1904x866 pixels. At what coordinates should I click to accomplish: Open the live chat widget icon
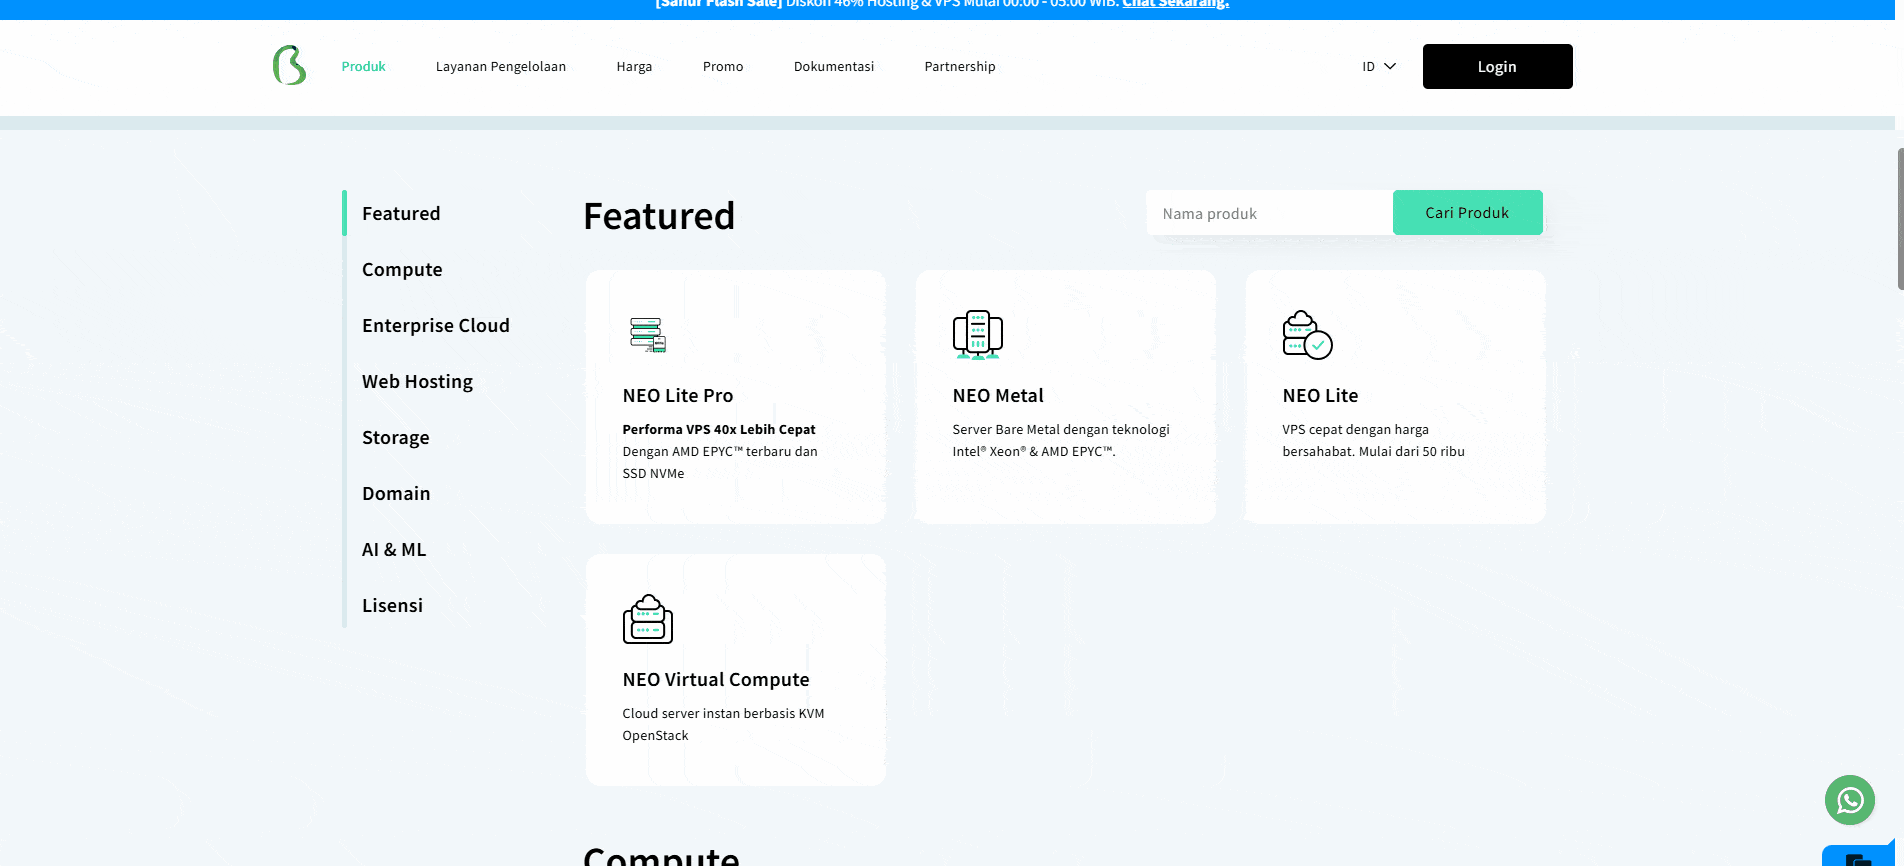pos(1860,857)
